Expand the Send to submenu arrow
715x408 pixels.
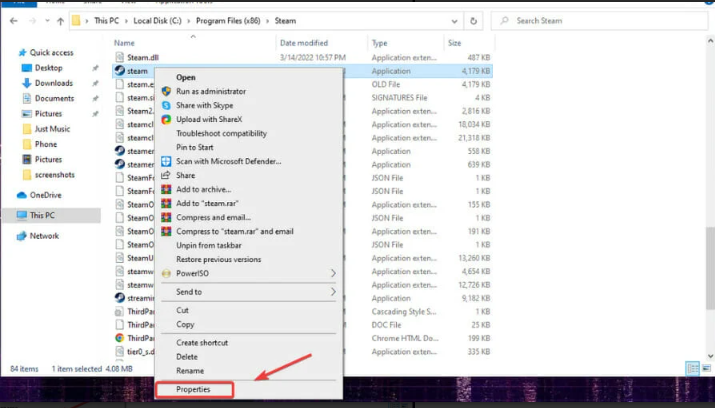[x=333, y=292]
